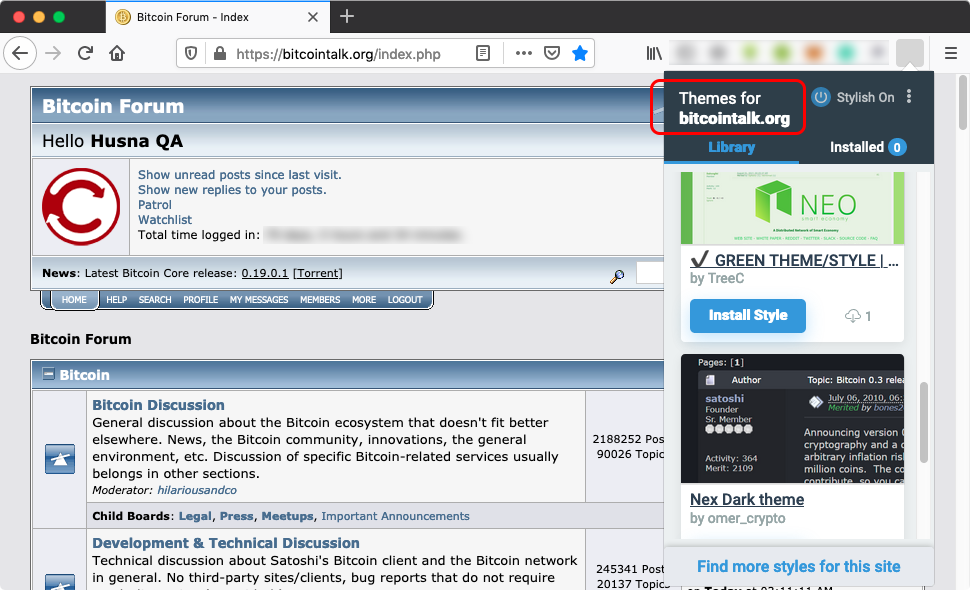
Task: Open the Nex Dark theme link
Action: pyautogui.click(x=747, y=499)
